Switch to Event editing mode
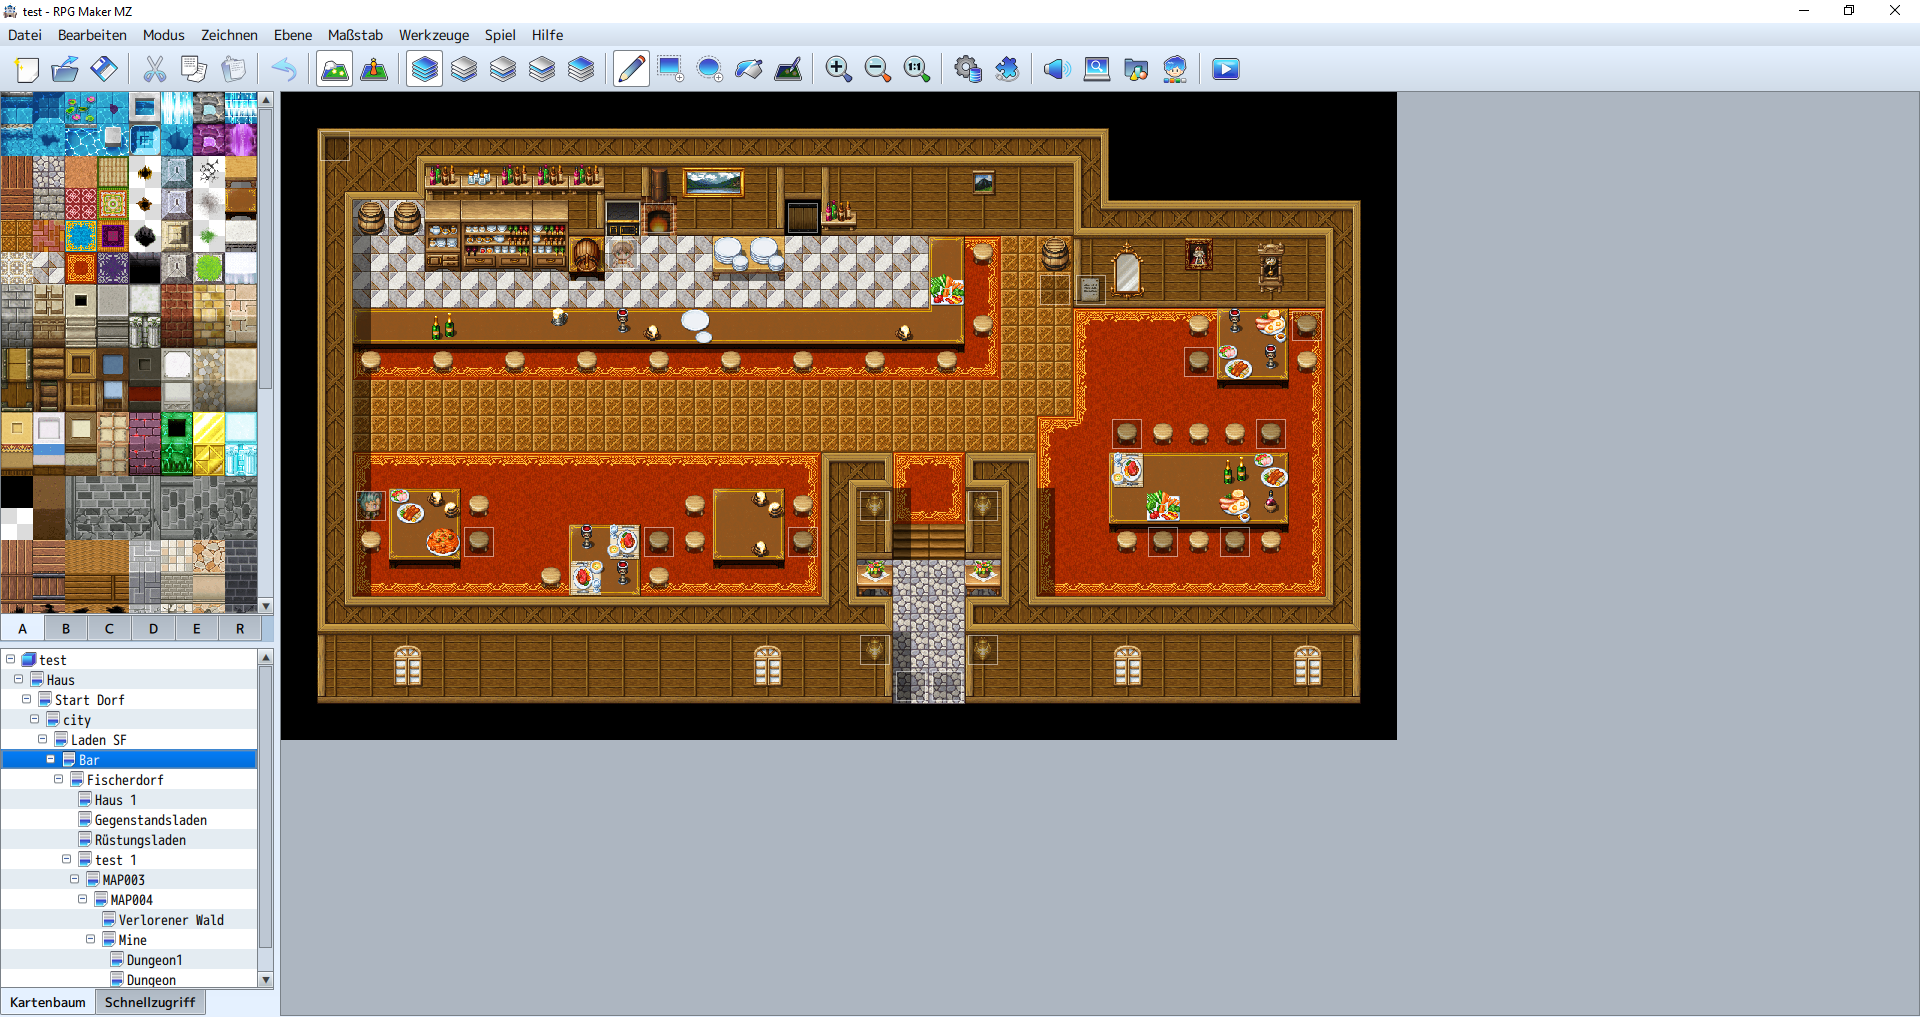1920x1017 pixels. pyautogui.click(x=374, y=69)
